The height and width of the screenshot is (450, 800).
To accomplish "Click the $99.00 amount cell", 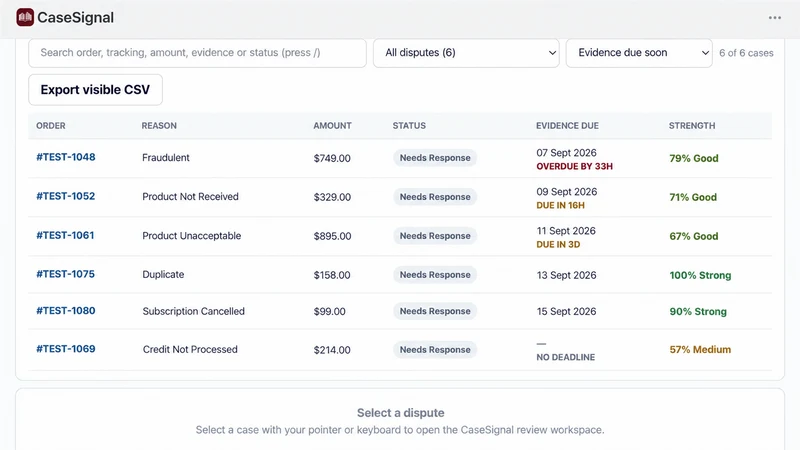I will coord(330,311).
